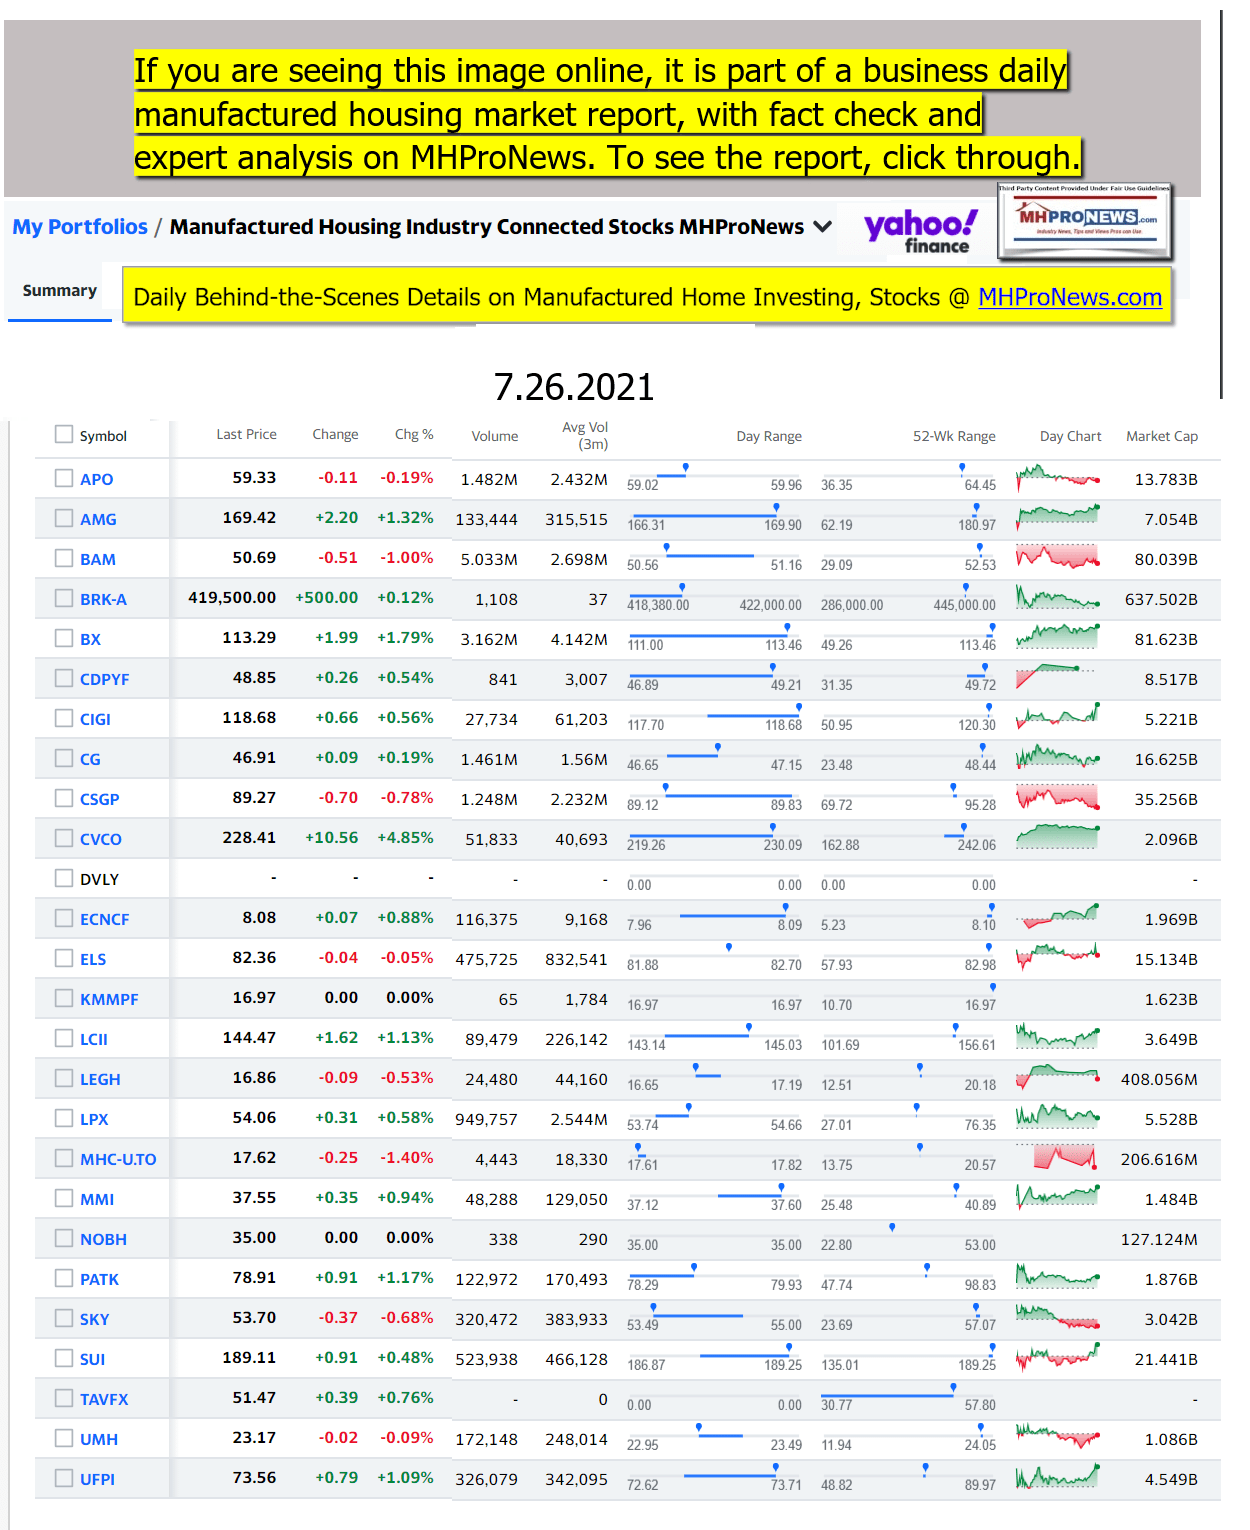The width and height of the screenshot is (1250, 1530).
Task: Open the BAM day chart sparkline
Action: 1057,558
